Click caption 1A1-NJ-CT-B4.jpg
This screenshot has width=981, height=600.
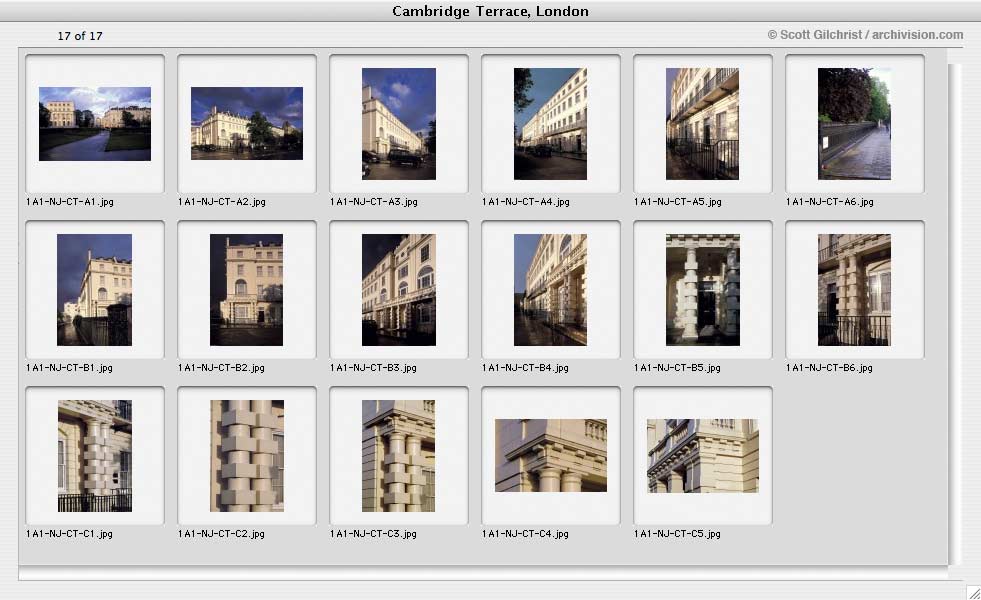[x=526, y=368]
